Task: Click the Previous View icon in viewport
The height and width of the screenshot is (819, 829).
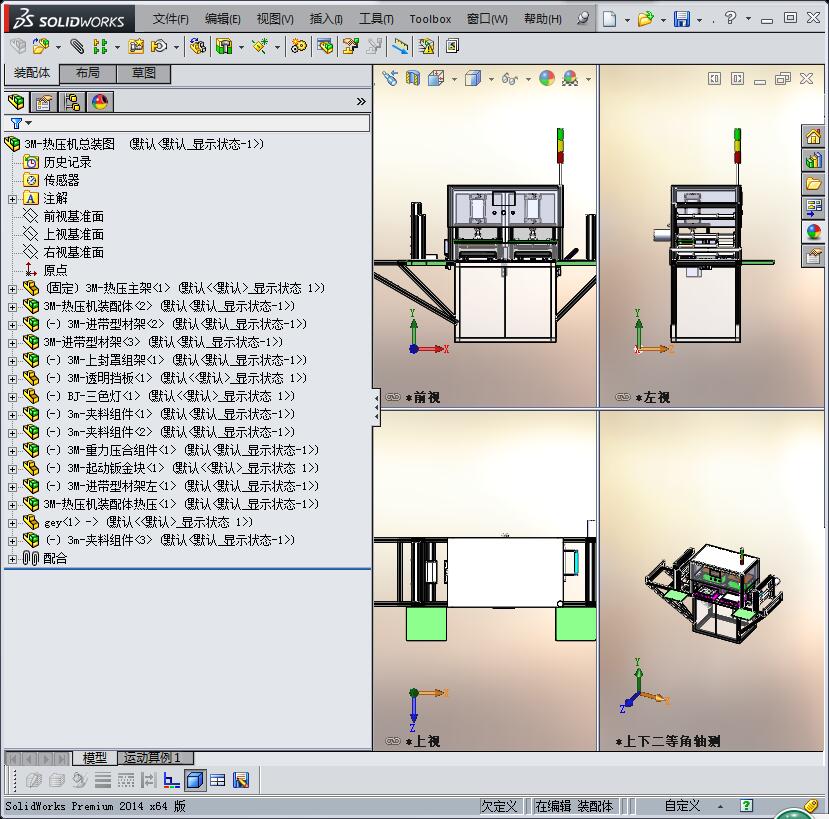Action: [x=390, y=79]
